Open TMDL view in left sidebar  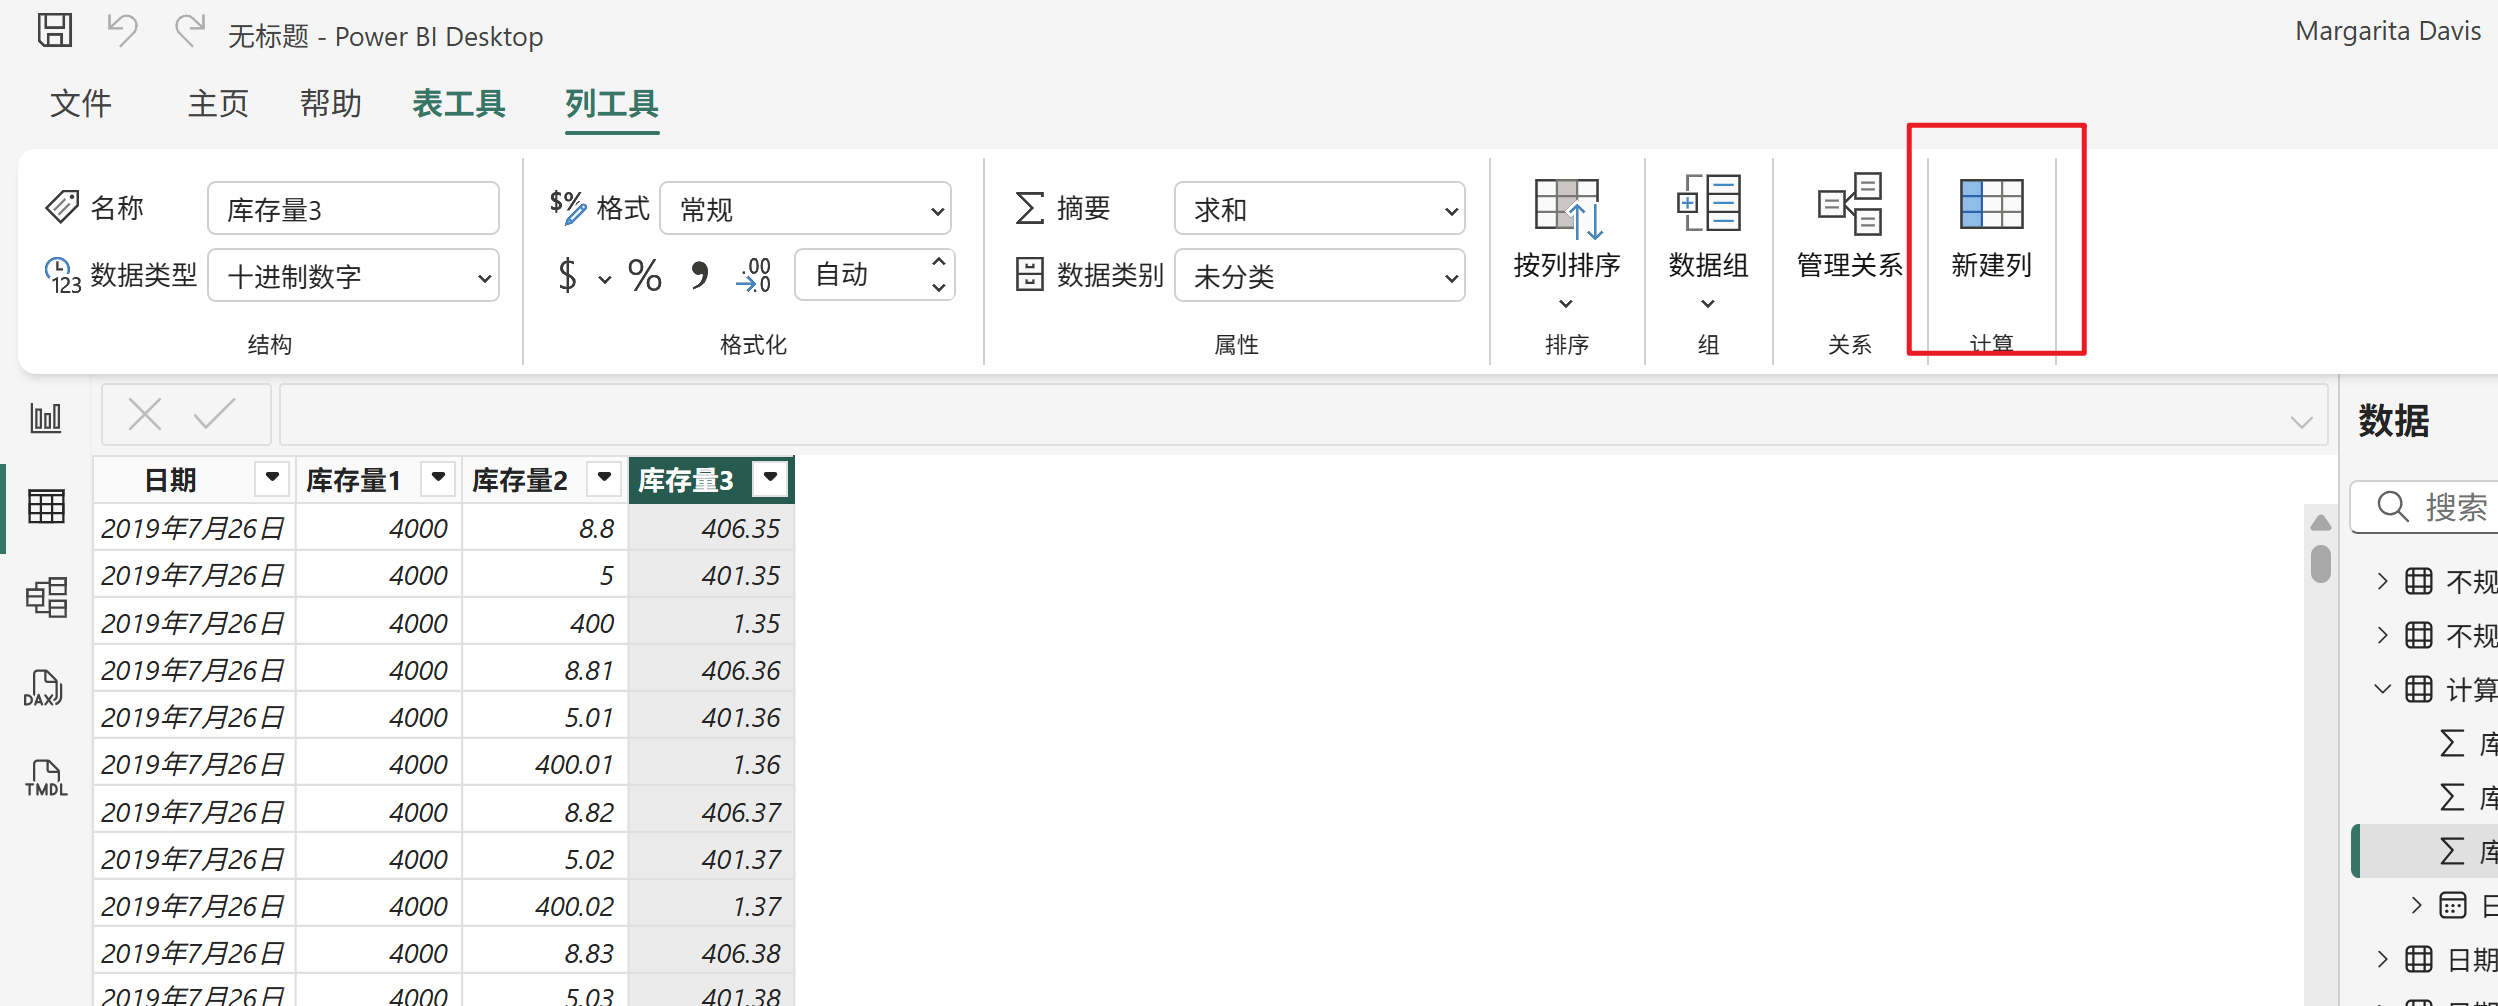tap(46, 778)
